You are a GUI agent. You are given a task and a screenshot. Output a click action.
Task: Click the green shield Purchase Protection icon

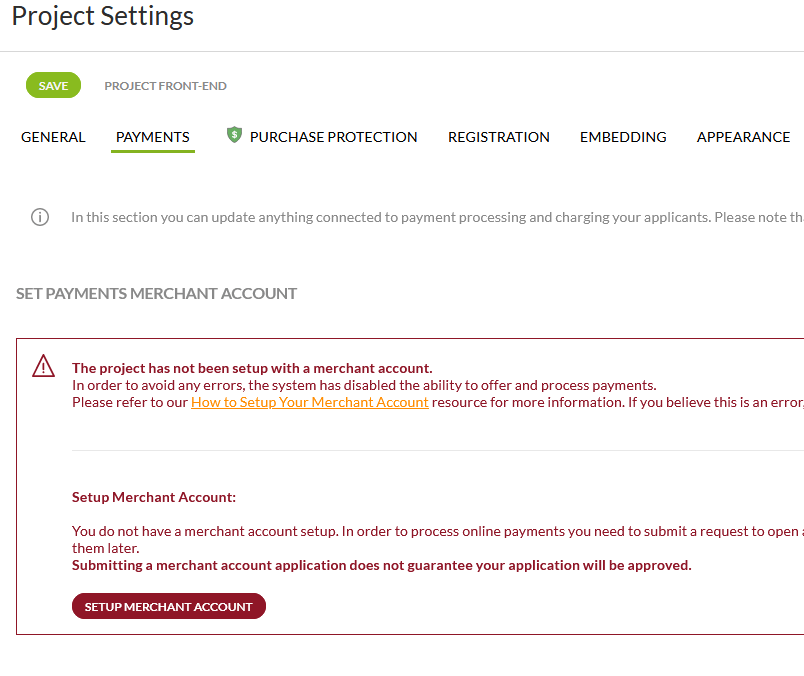click(x=234, y=135)
